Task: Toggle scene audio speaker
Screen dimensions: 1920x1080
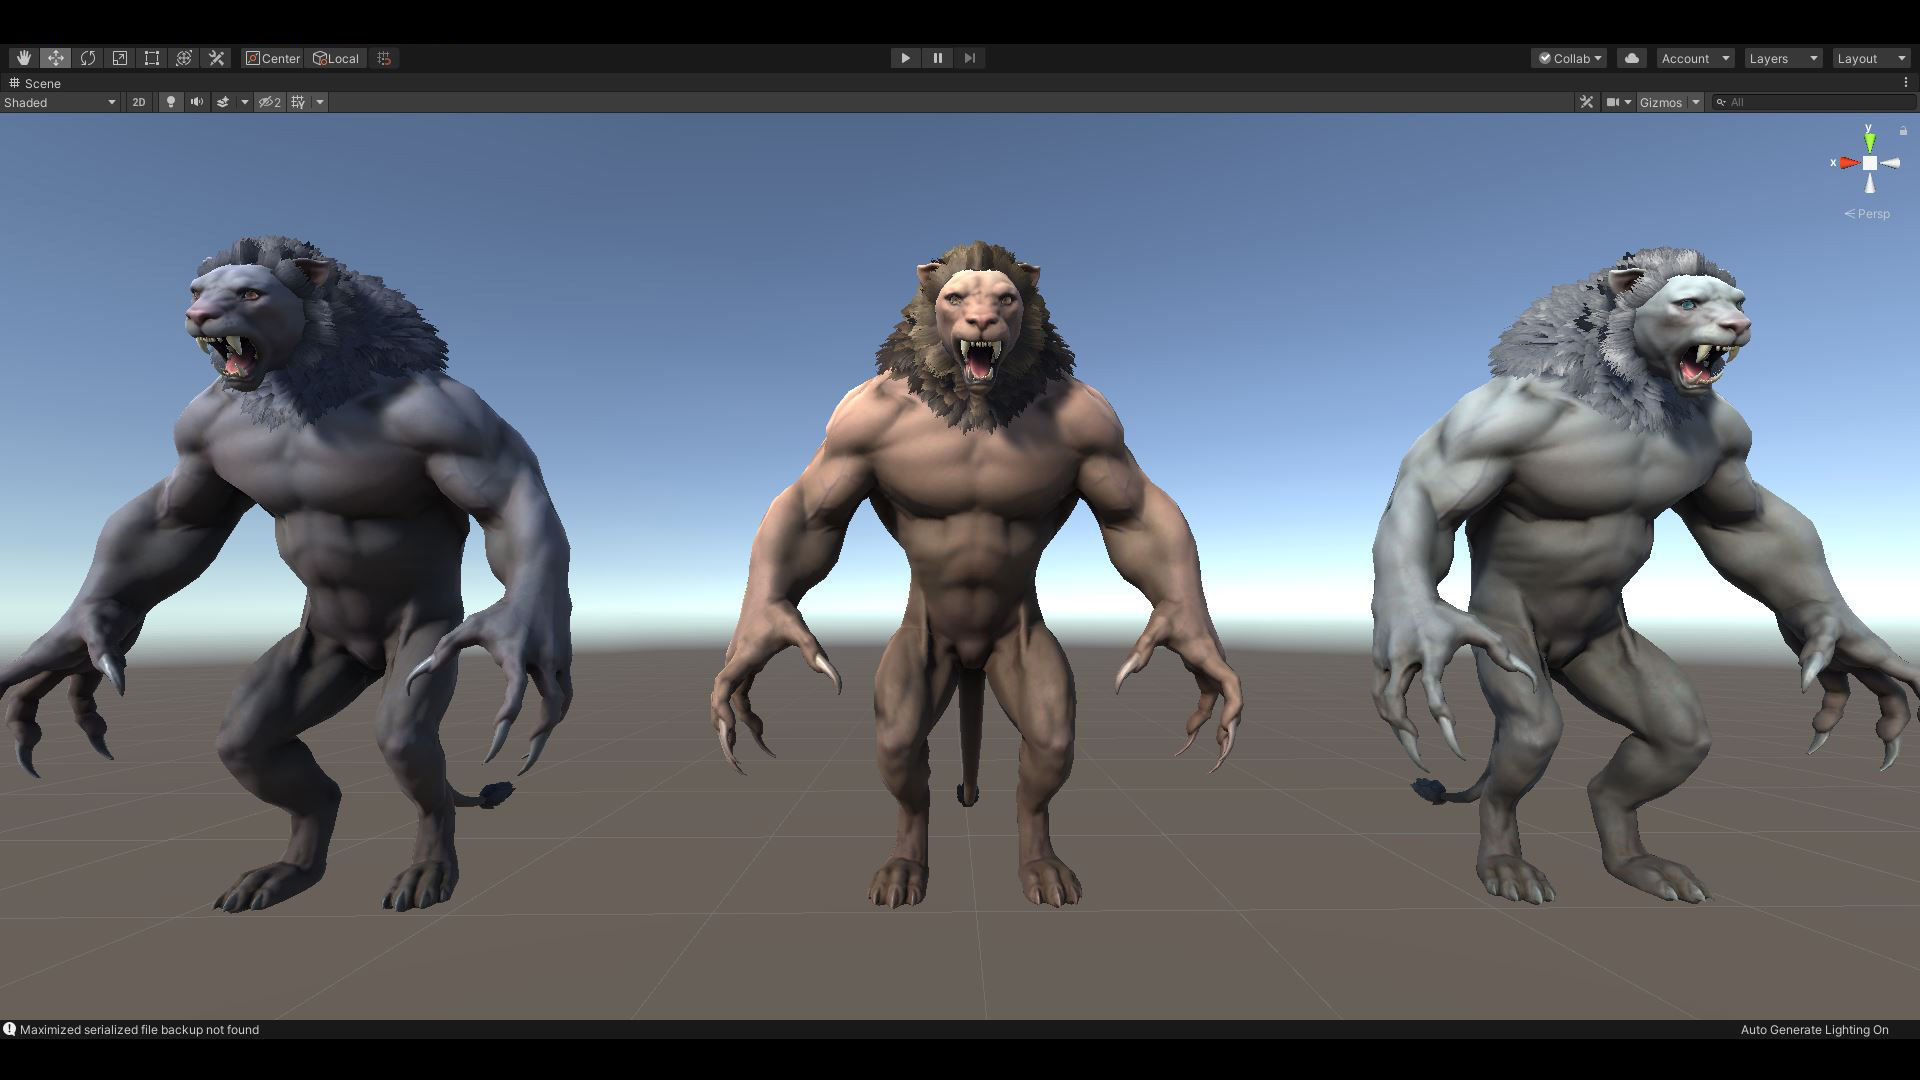Action: (x=197, y=102)
